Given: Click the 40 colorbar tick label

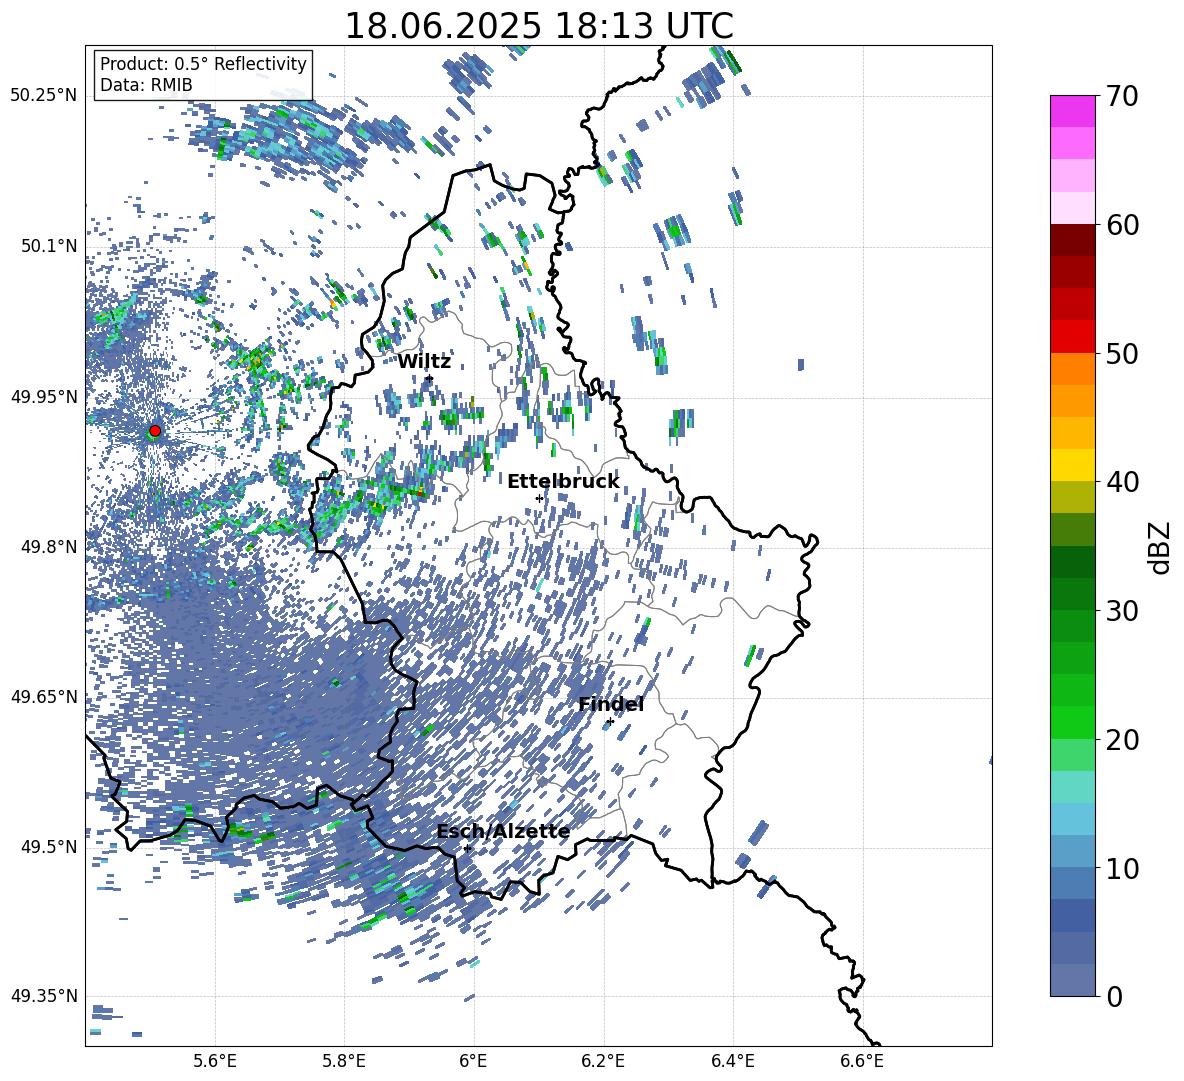Looking at the screenshot, I should [1122, 482].
